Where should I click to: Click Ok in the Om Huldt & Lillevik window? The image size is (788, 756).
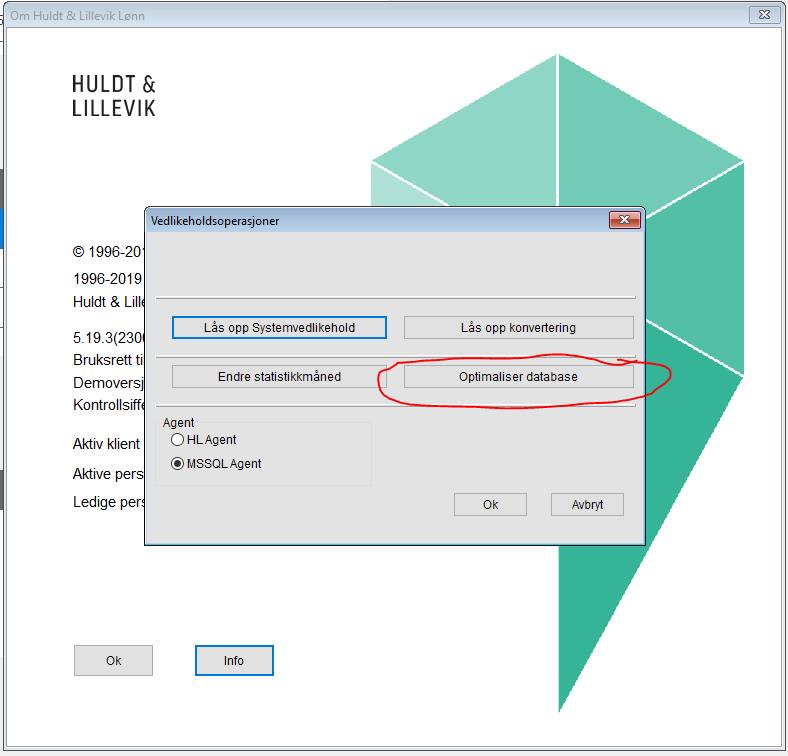coord(113,660)
